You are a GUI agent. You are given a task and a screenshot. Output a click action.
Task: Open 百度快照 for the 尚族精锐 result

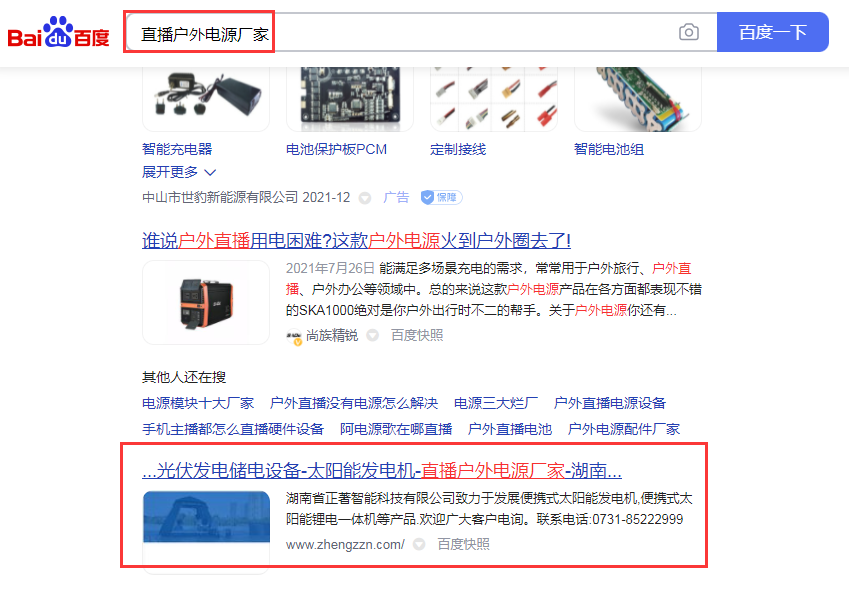417,336
